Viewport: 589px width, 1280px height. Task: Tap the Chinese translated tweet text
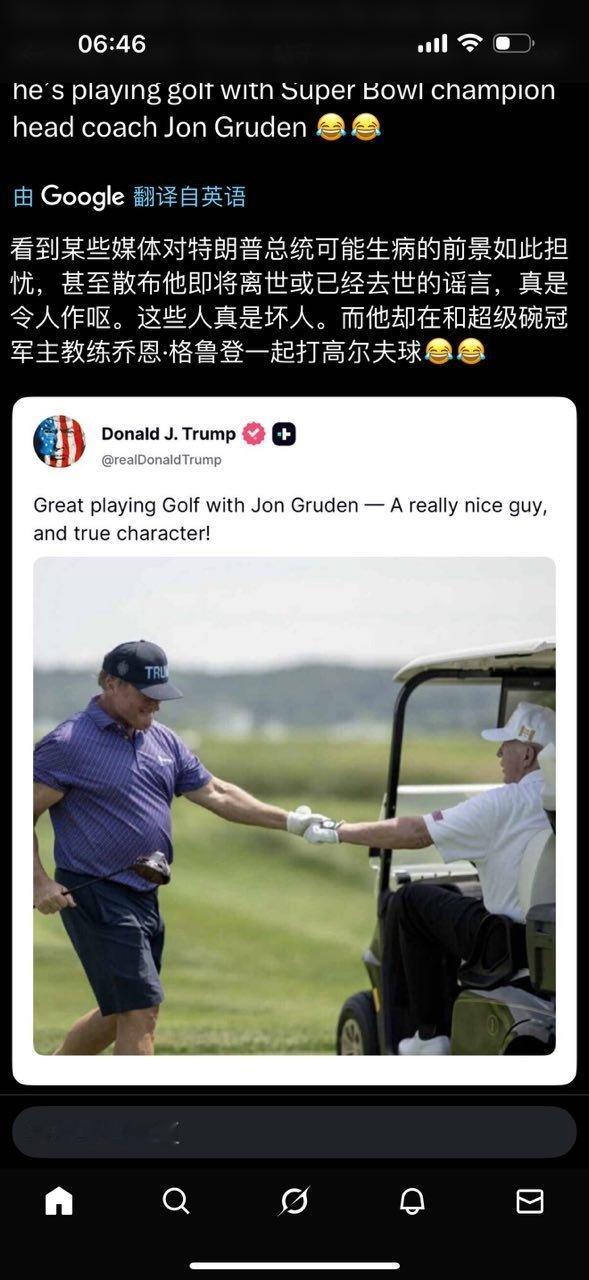coord(290,300)
